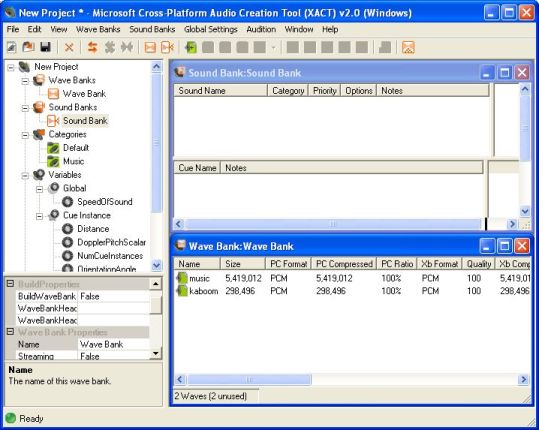Click the property grid scroll up arrow
539x430 pixels.
(156, 284)
